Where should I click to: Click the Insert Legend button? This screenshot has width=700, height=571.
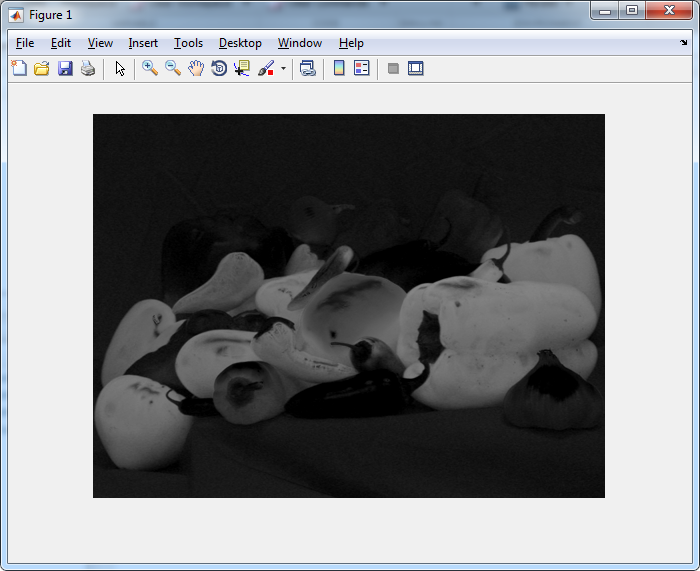362,69
